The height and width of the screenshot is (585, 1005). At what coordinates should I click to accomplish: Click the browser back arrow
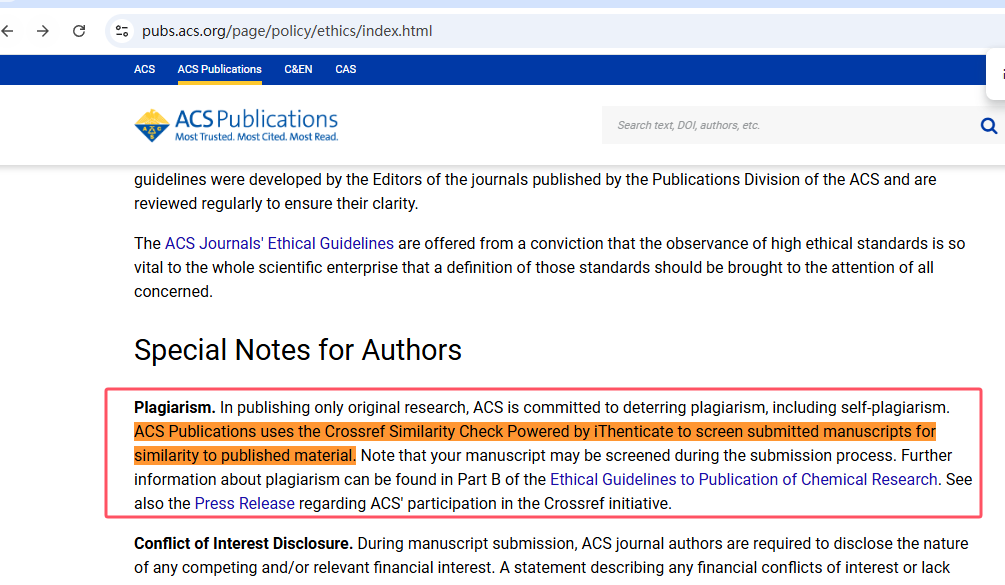pos(9,31)
